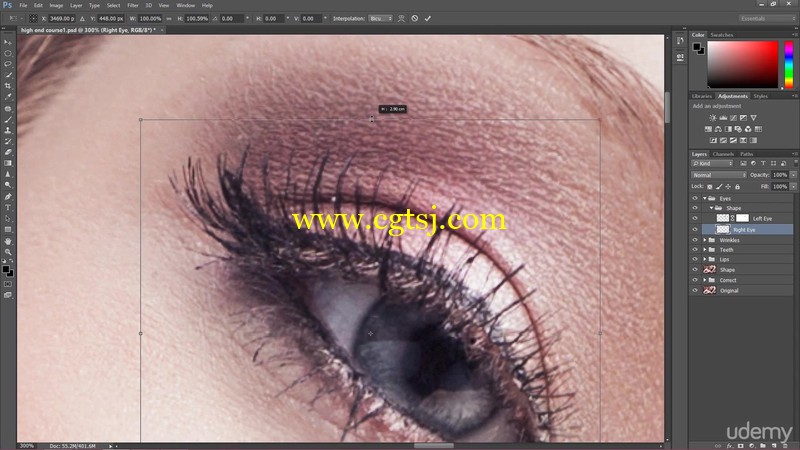Open layer styles fx button

(x=729, y=446)
